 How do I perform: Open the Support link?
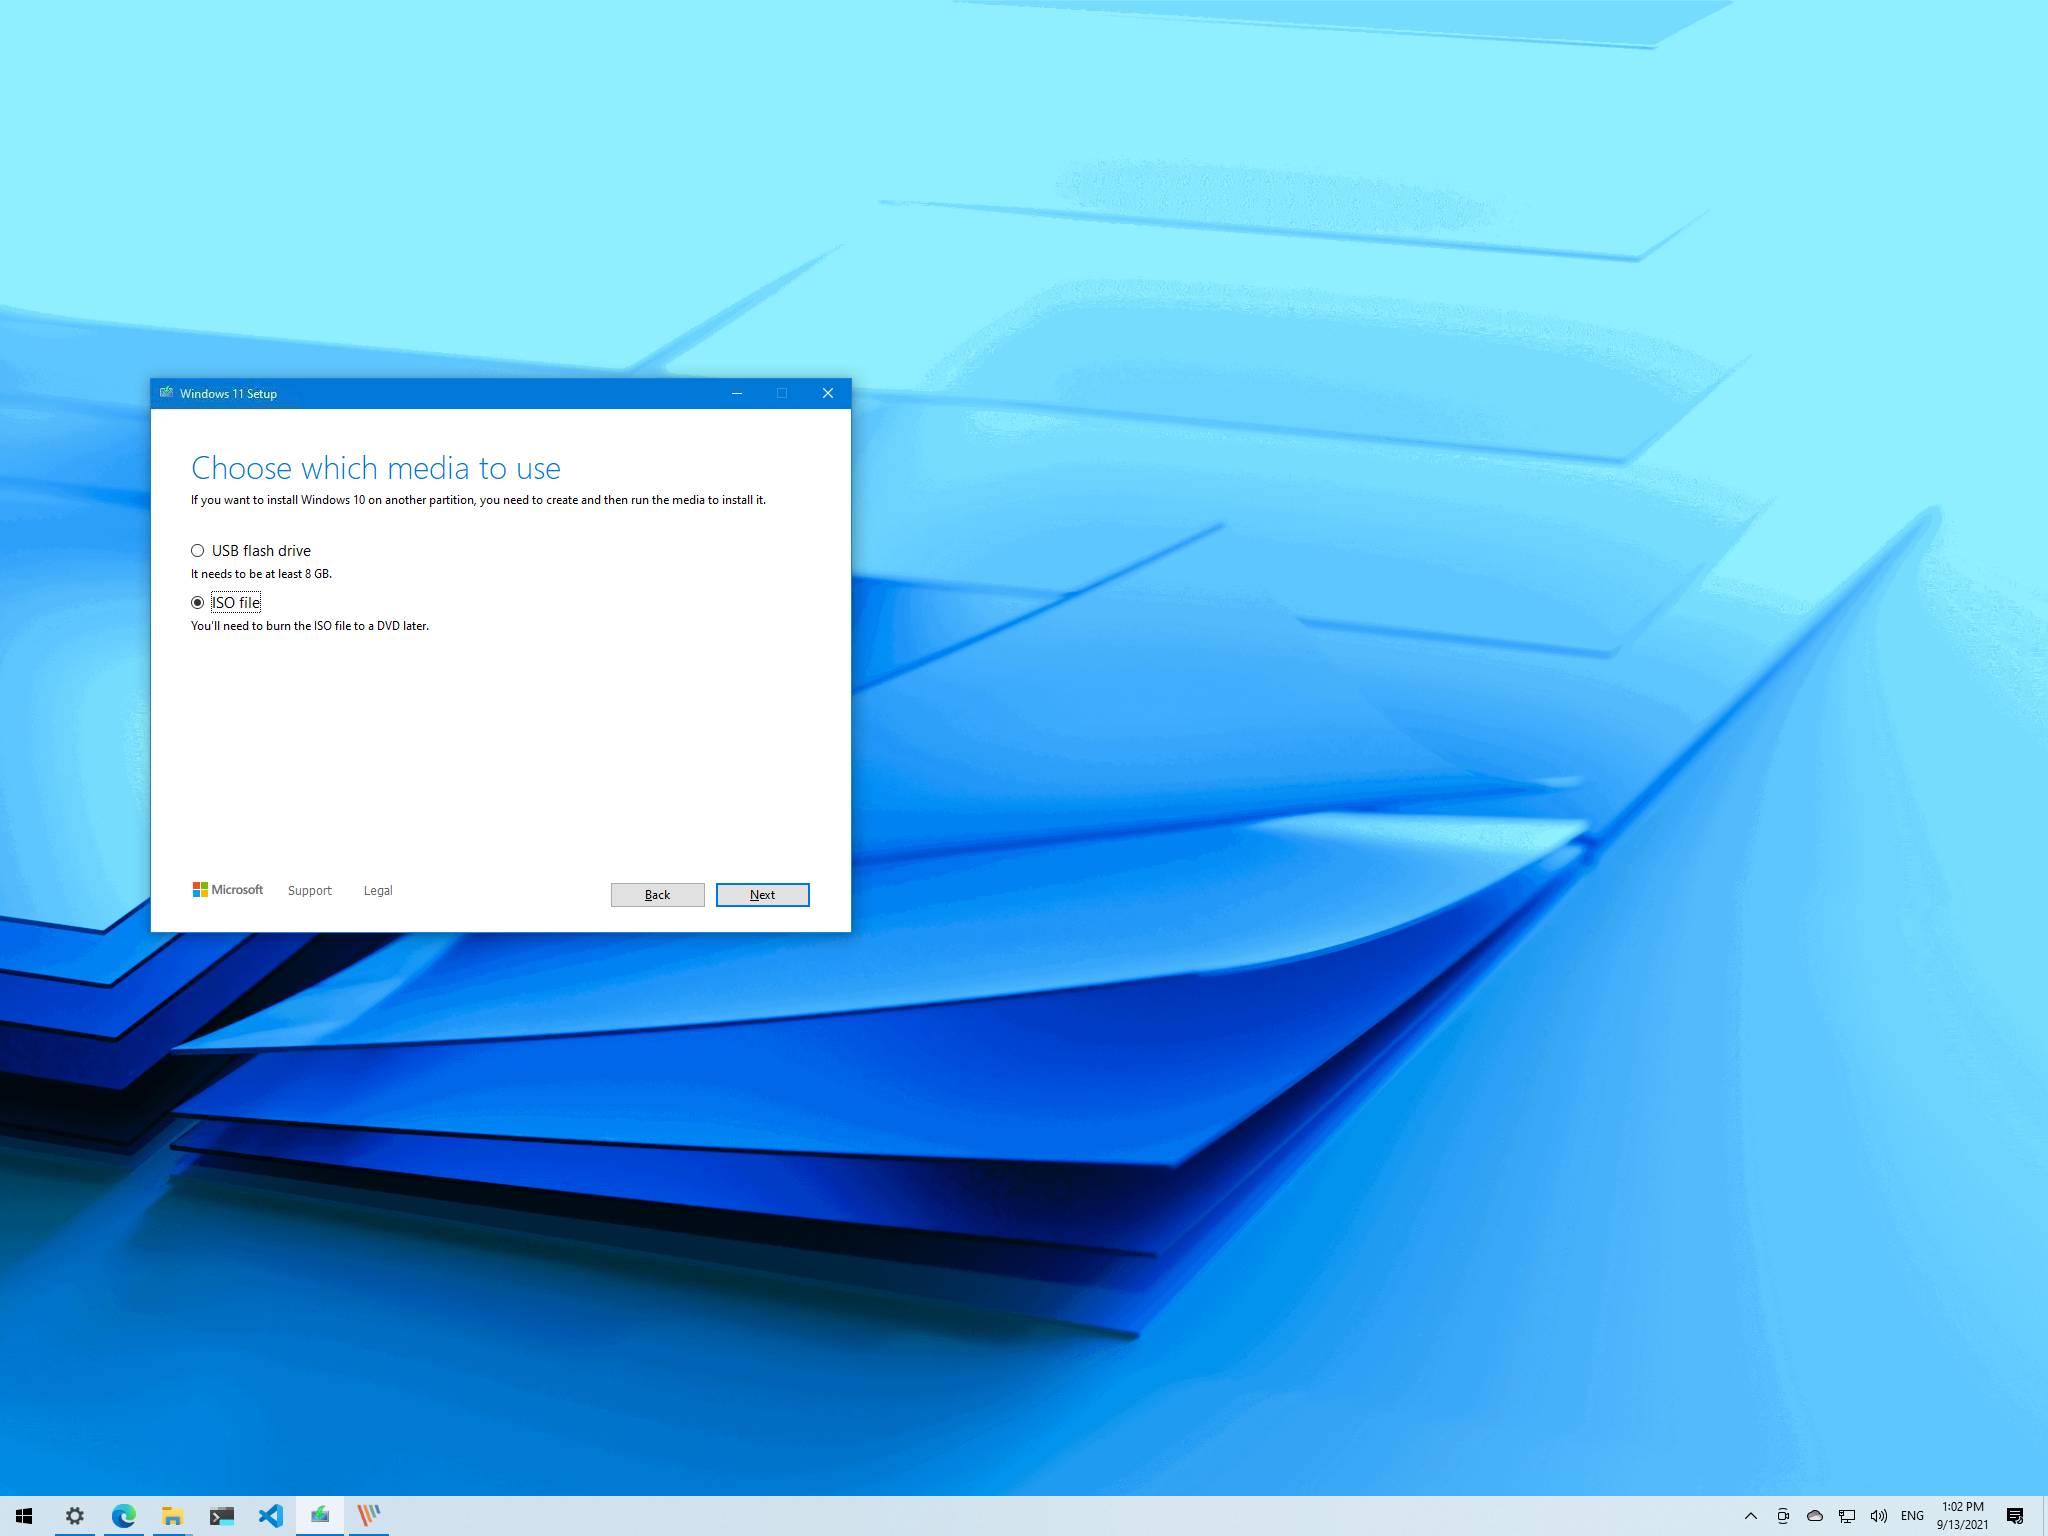306,889
